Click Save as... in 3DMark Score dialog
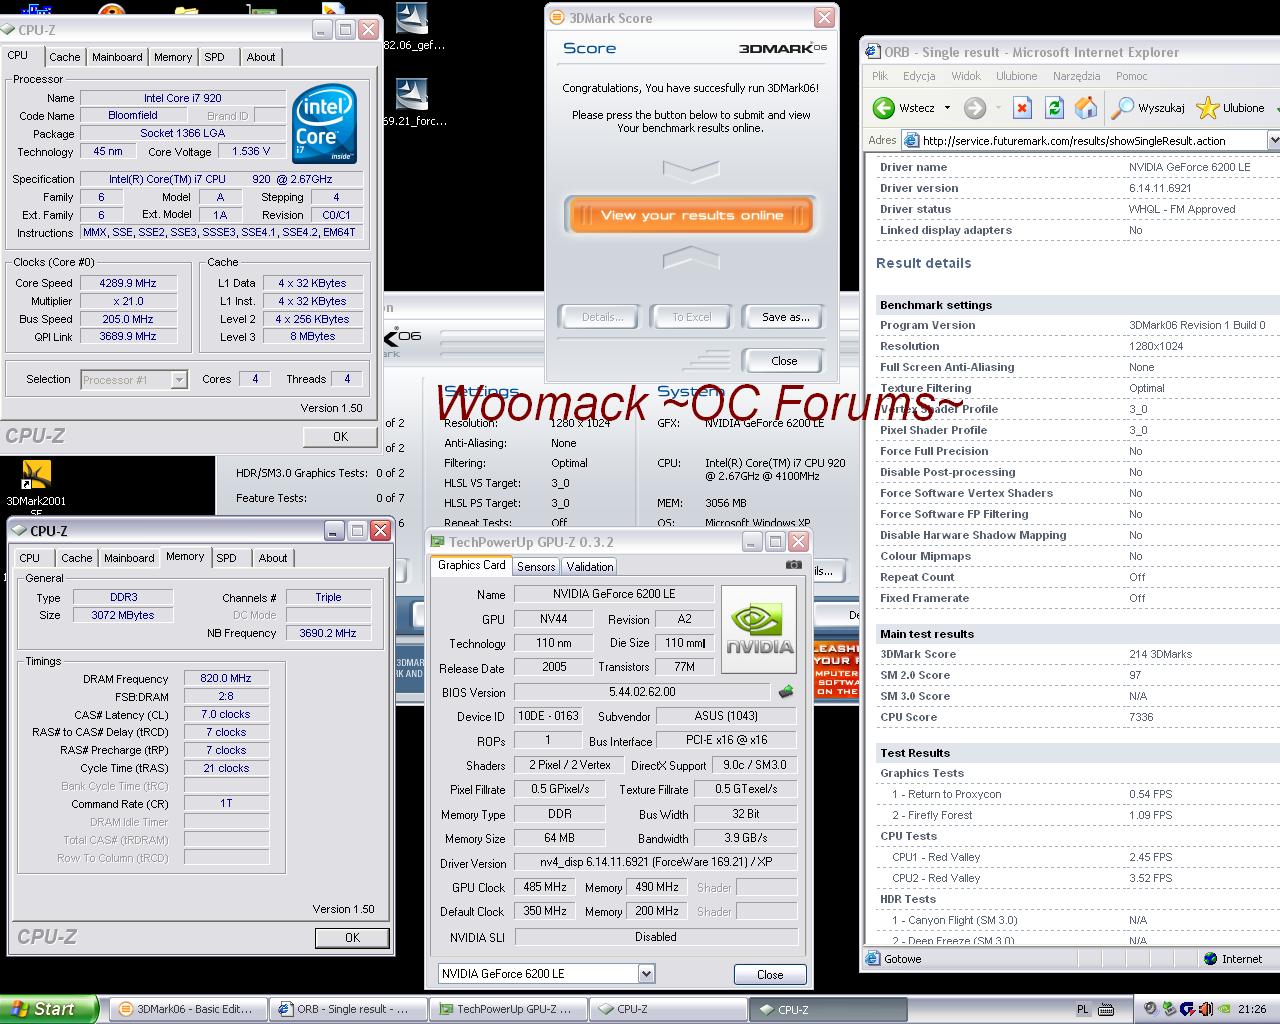1280x1024 pixels. (785, 317)
